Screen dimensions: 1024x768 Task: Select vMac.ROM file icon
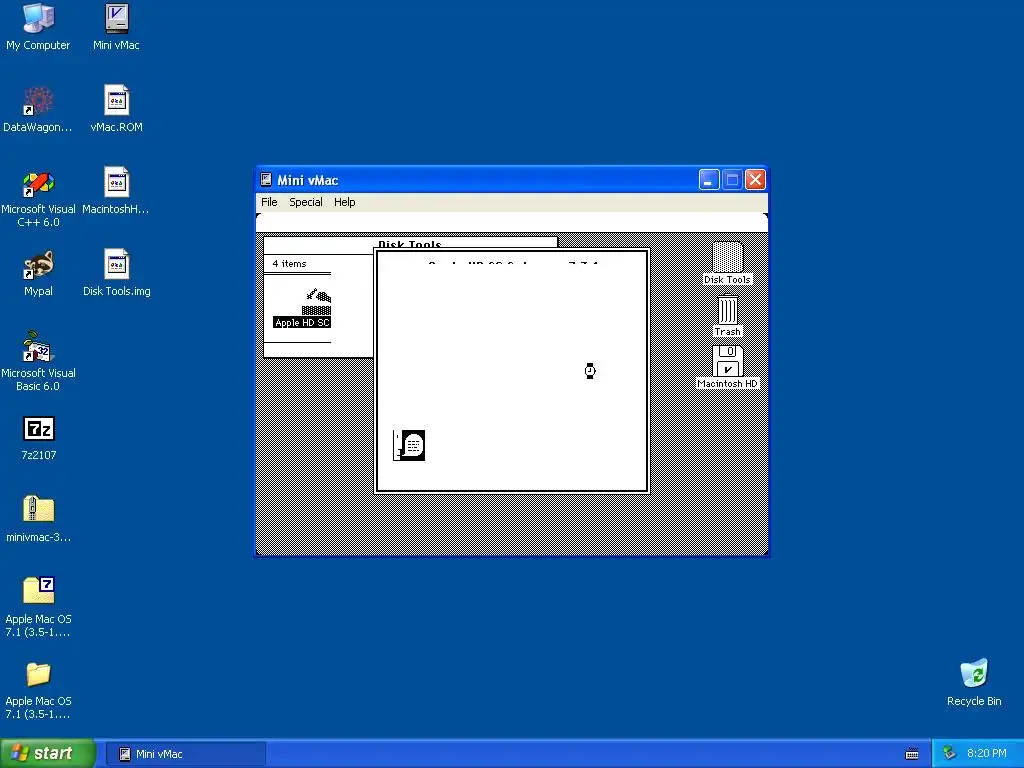116,109
